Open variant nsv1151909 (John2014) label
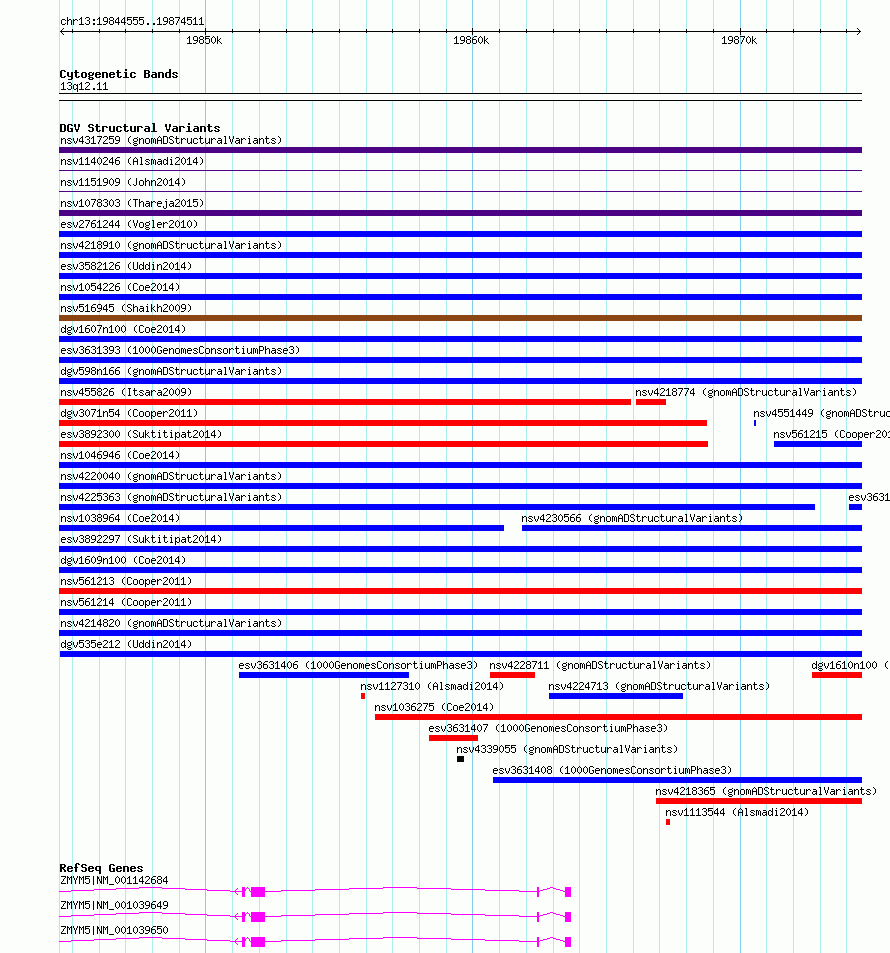Viewport: 890px width, 953px height. (123, 182)
